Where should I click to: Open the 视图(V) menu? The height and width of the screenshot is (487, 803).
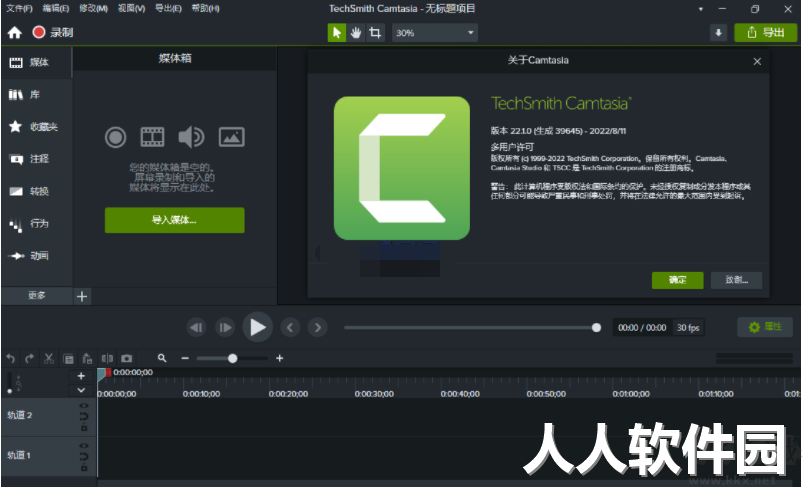click(x=132, y=9)
